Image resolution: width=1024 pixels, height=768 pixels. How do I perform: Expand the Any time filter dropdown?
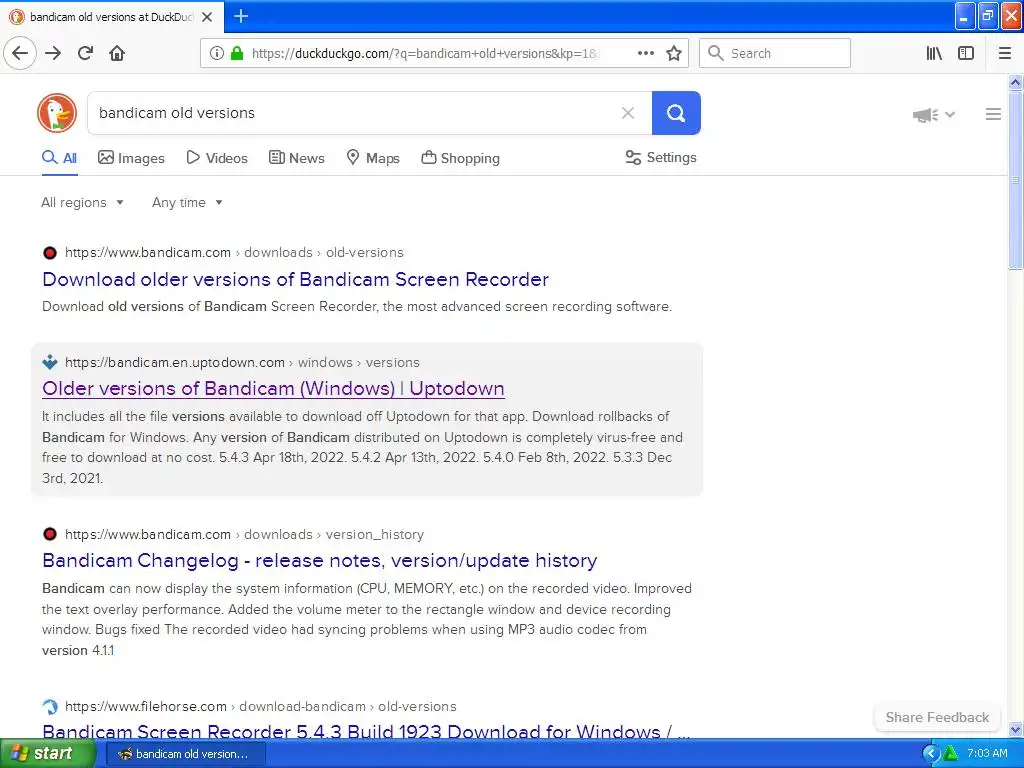[x=187, y=202]
